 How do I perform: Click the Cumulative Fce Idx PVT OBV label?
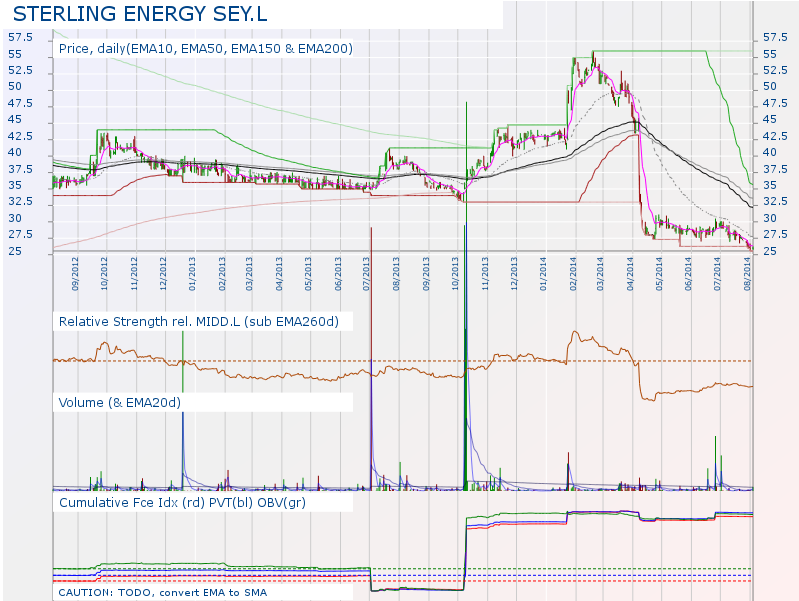click(x=182, y=503)
